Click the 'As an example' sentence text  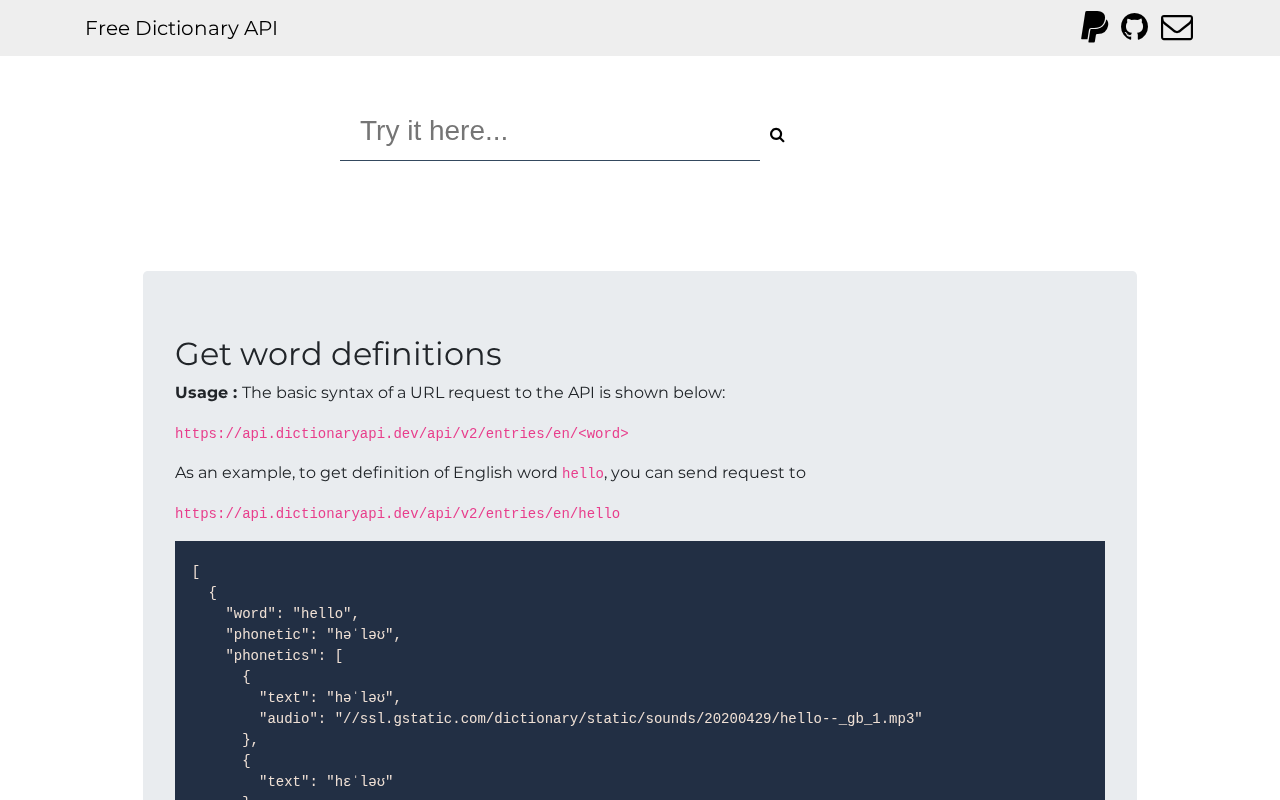366,473
